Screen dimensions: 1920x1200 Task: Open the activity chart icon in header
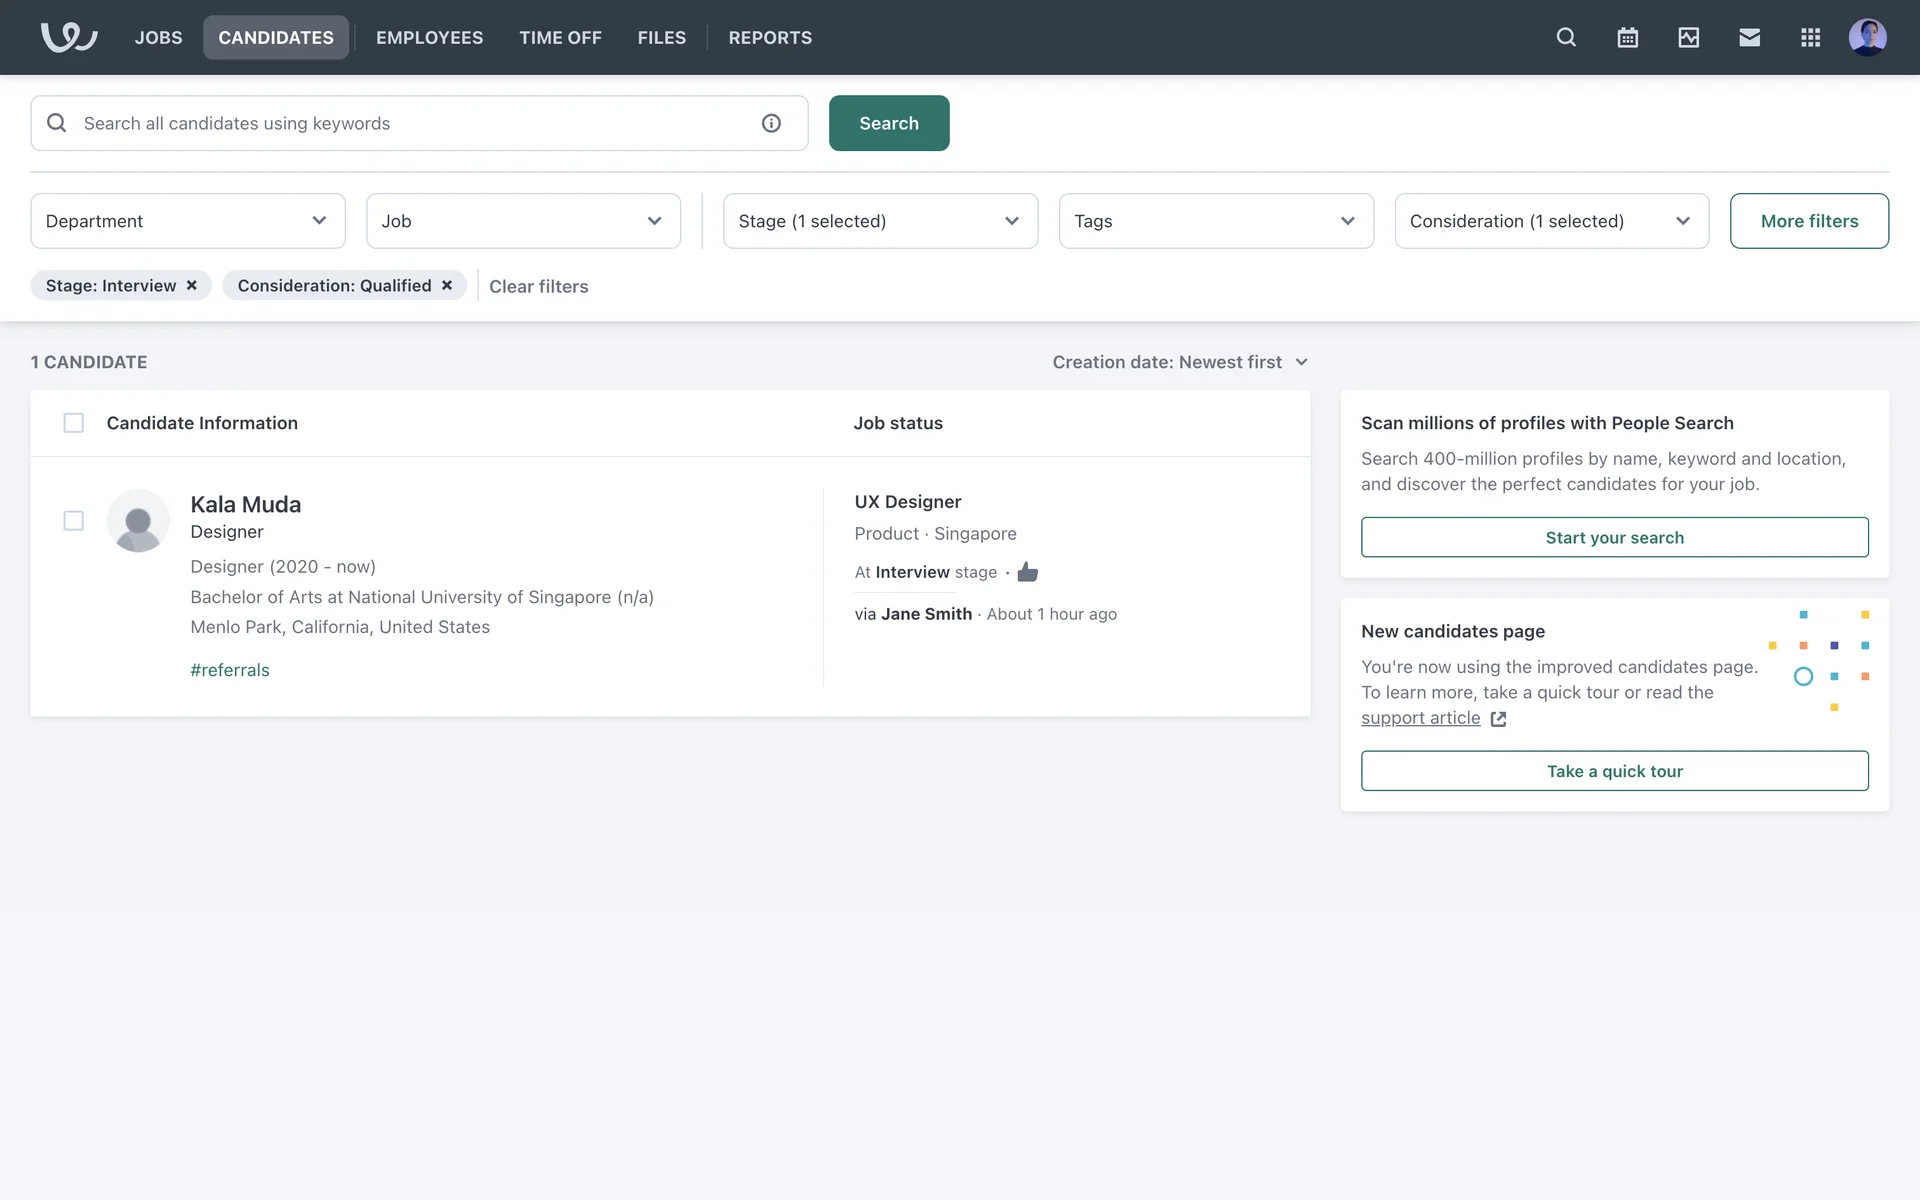[1688, 37]
